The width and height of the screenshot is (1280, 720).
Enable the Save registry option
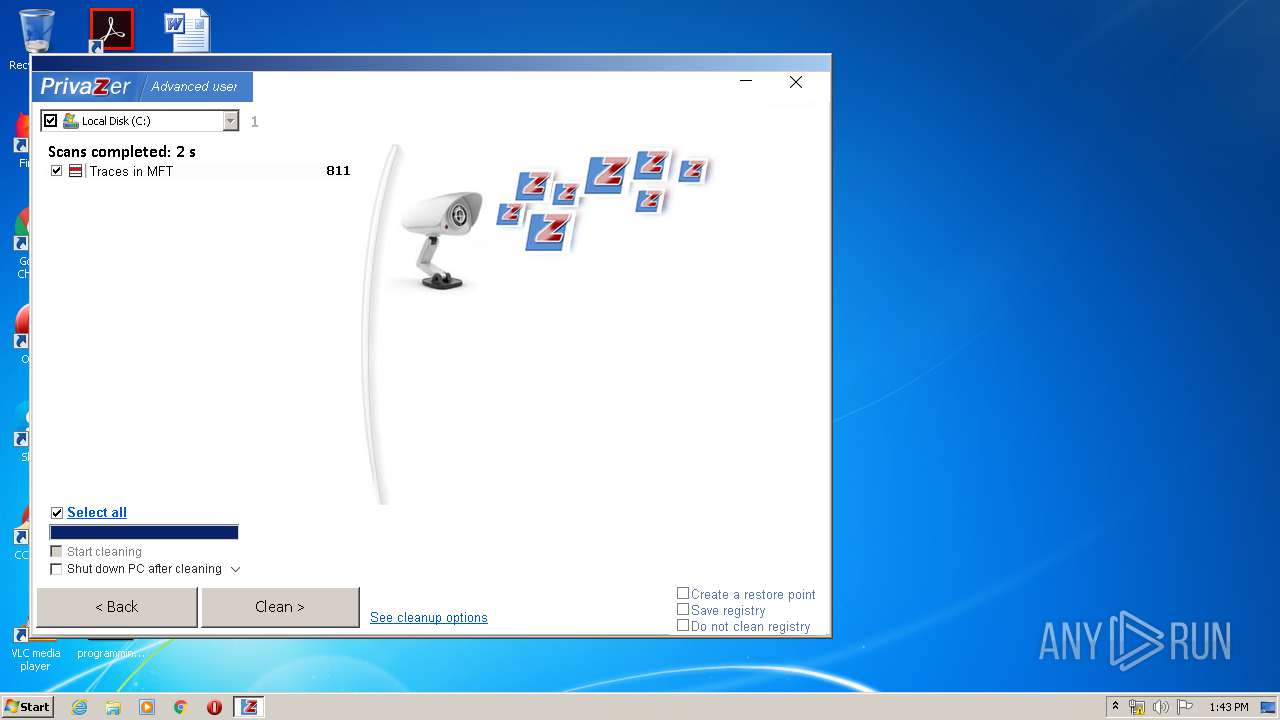(683, 609)
